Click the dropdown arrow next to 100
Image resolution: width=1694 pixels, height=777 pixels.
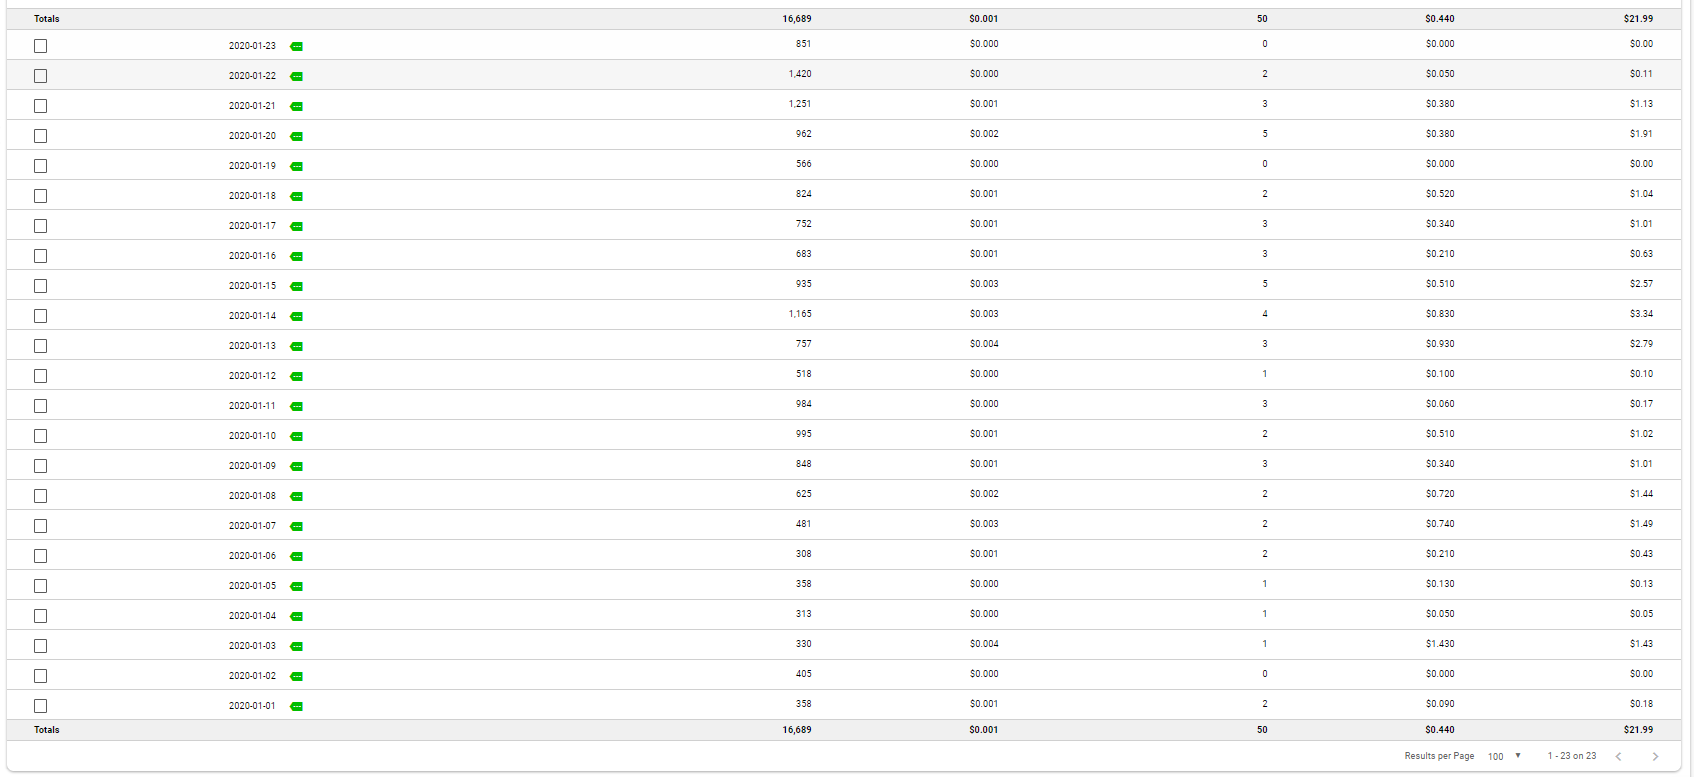click(x=1518, y=756)
